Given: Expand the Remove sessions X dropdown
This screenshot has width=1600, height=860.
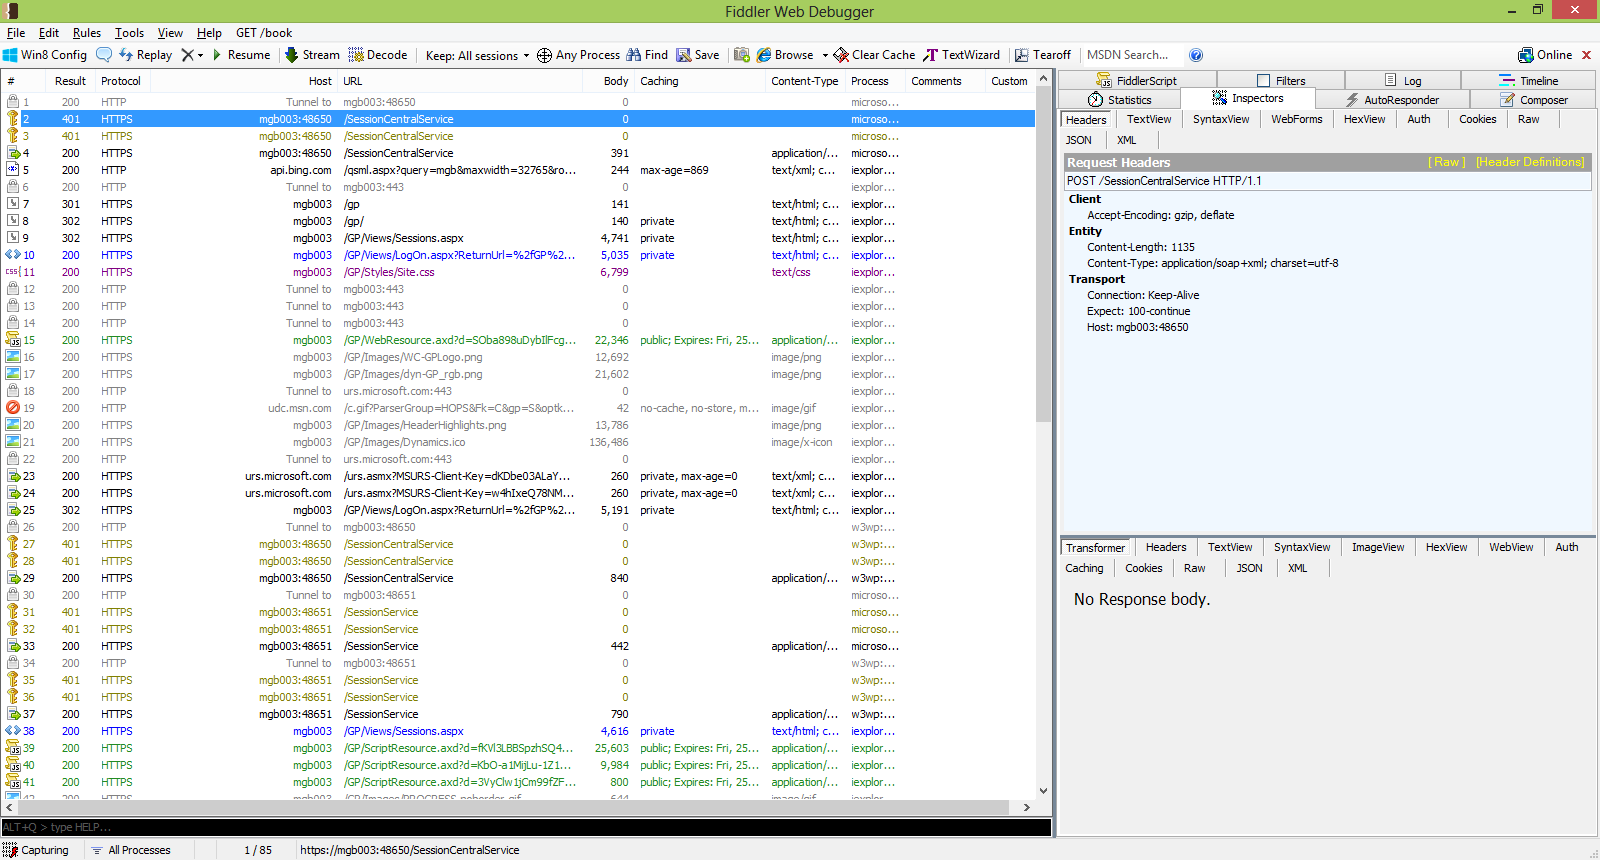Looking at the screenshot, I should tap(200, 56).
